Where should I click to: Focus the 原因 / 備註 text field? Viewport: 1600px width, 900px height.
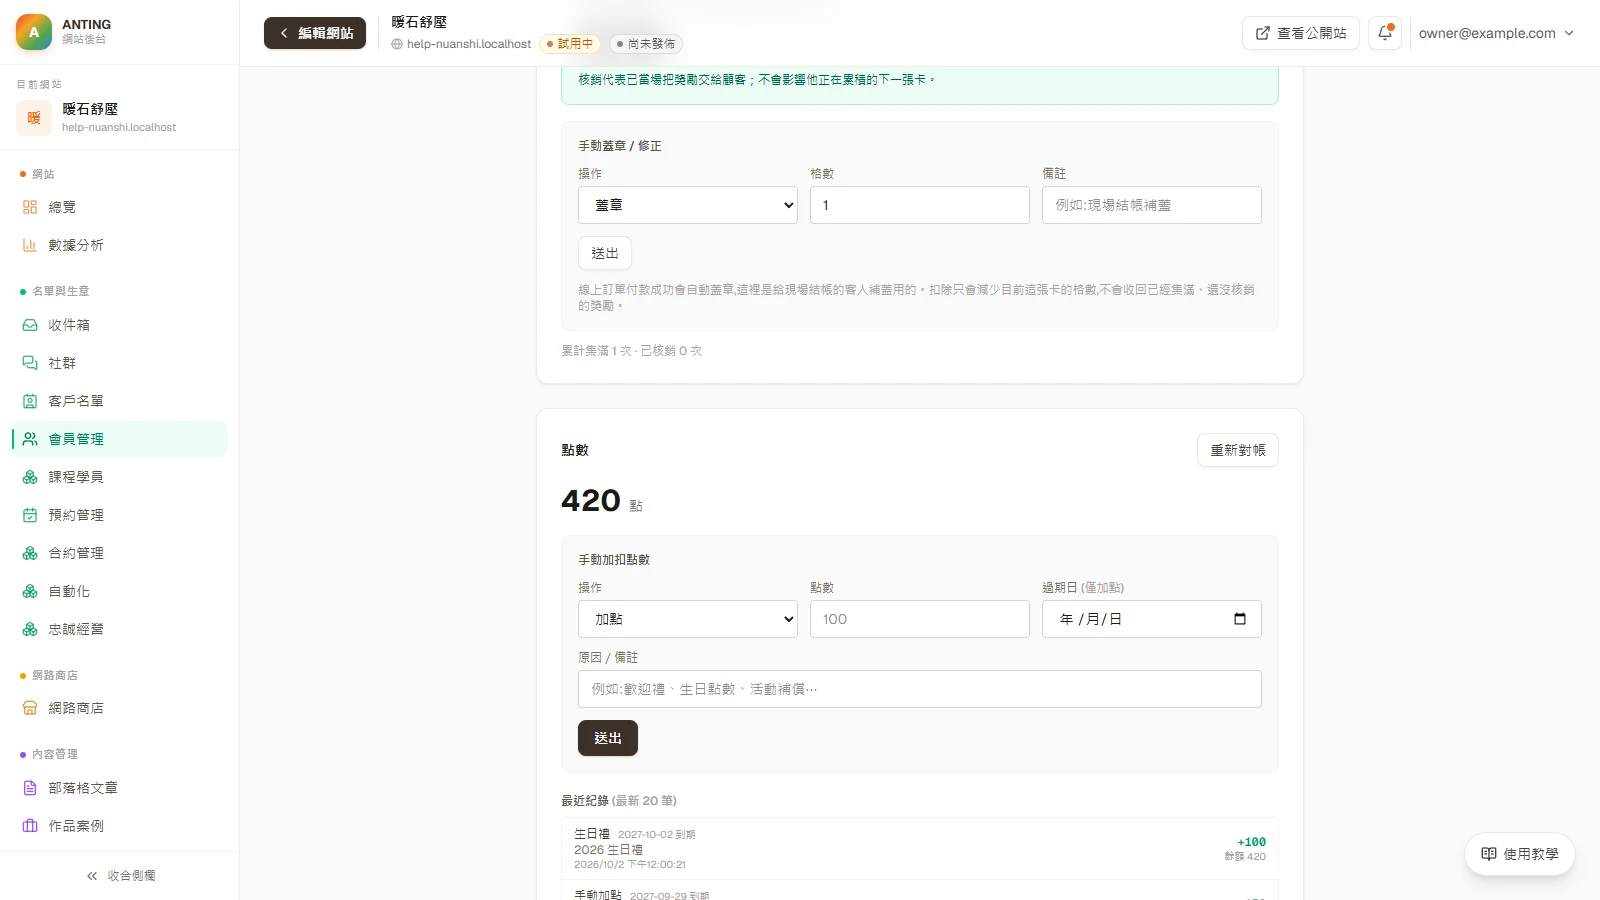pyautogui.click(x=920, y=689)
